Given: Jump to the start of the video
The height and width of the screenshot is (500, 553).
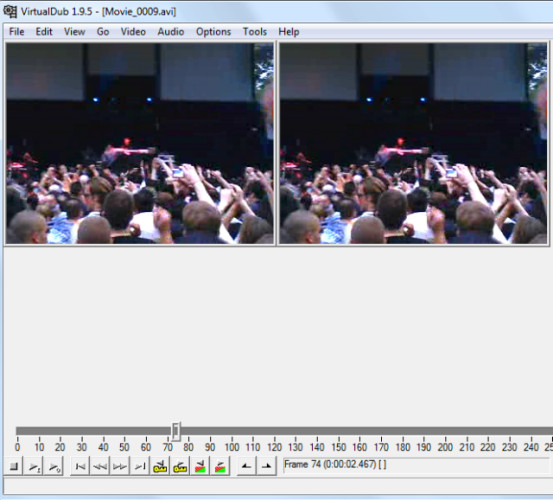Looking at the screenshot, I should (80, 466).
